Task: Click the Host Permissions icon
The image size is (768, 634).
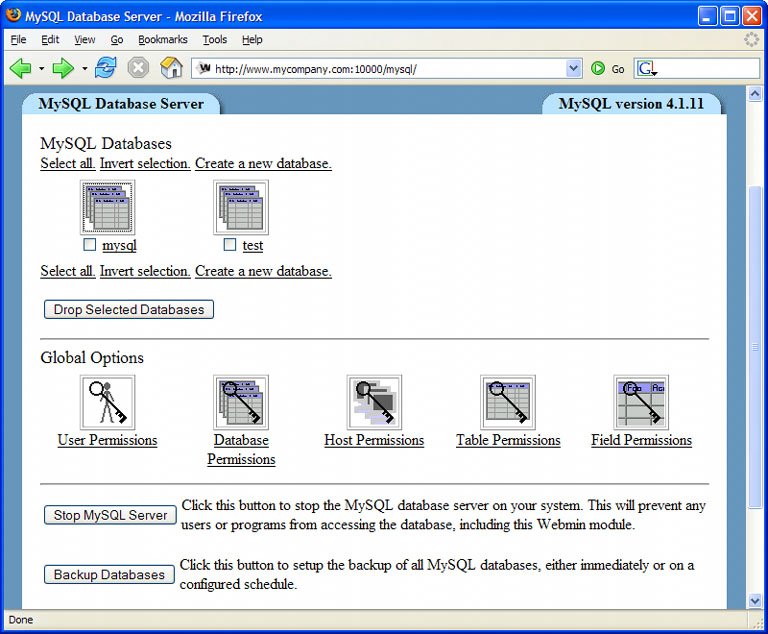Action: (x=374, y=402)
